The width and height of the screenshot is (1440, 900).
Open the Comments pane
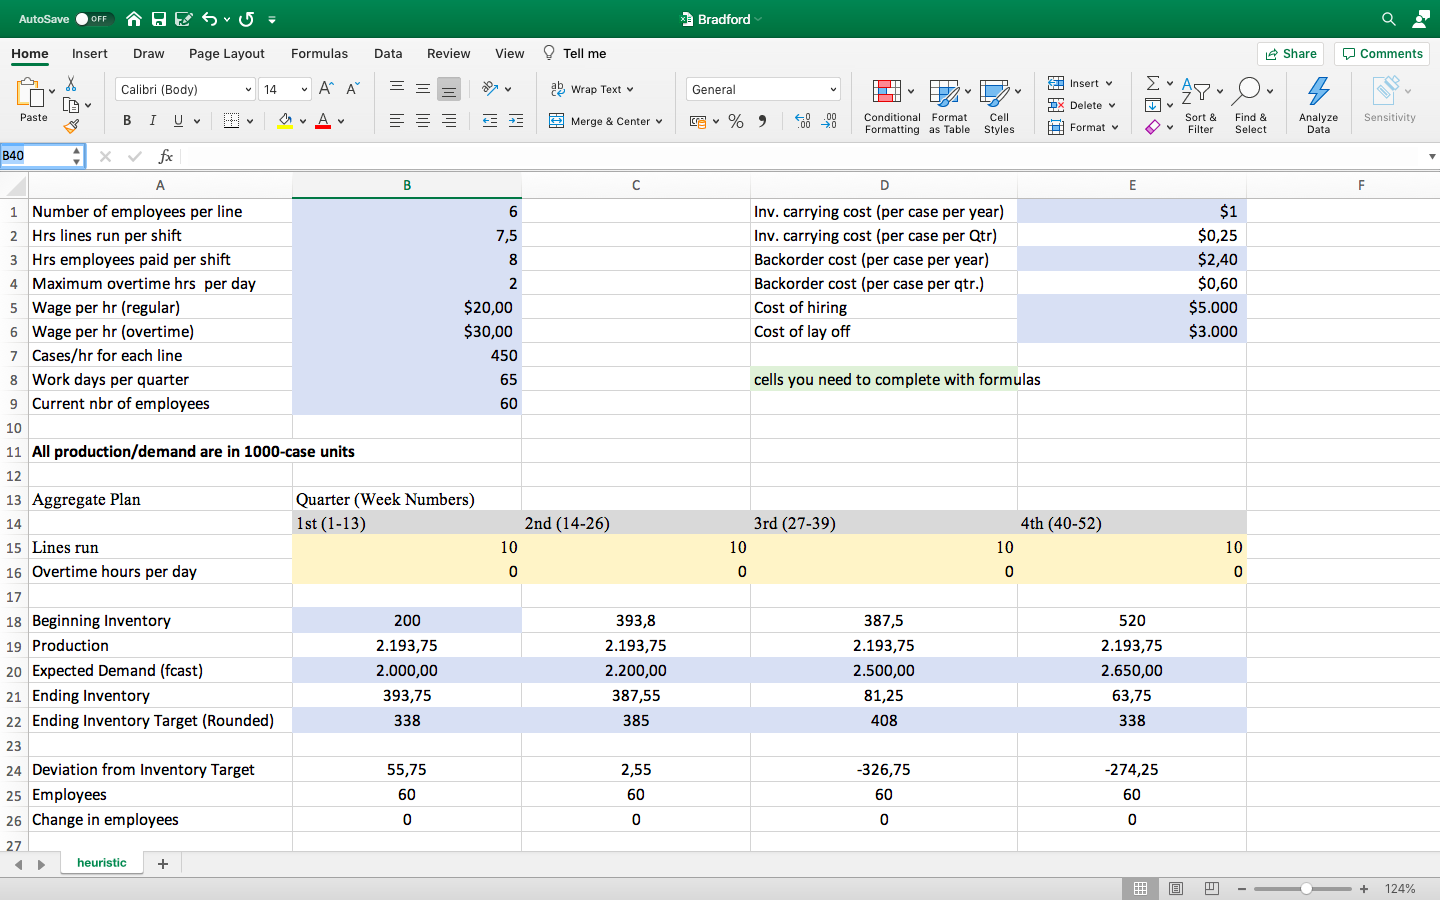tap(1381, 53)
